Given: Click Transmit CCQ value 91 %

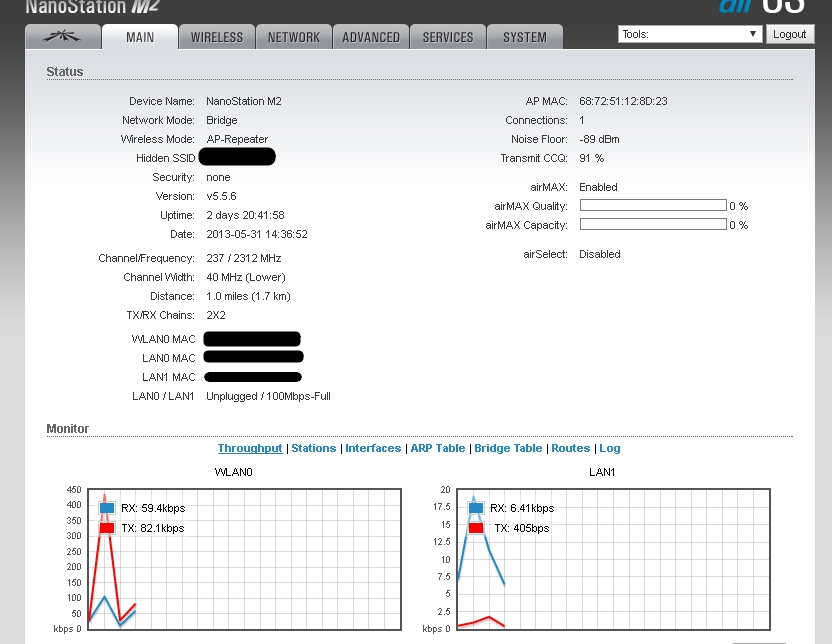Looking at the screenshot, I should click(591, 158).
